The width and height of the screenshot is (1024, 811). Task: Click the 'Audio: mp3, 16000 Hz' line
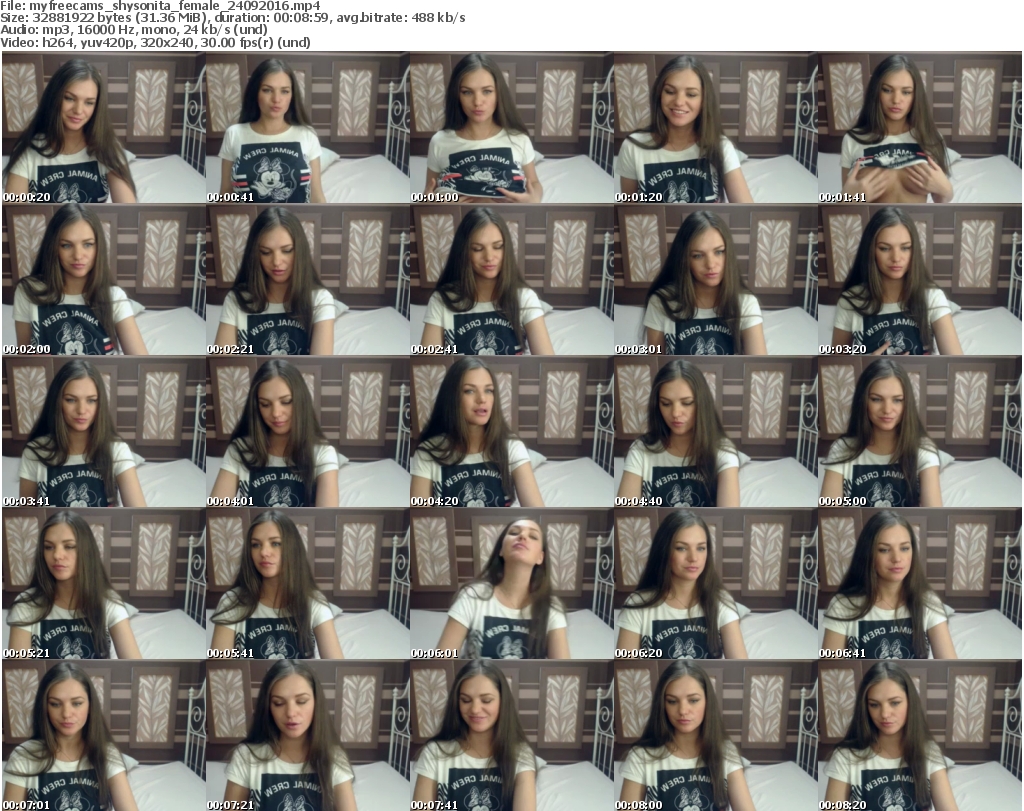(134, 30)
